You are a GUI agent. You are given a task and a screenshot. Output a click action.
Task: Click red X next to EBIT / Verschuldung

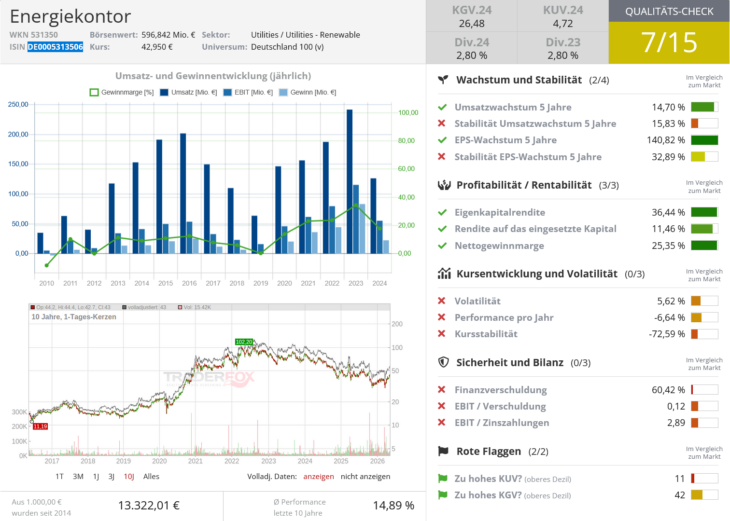[442, 406]
